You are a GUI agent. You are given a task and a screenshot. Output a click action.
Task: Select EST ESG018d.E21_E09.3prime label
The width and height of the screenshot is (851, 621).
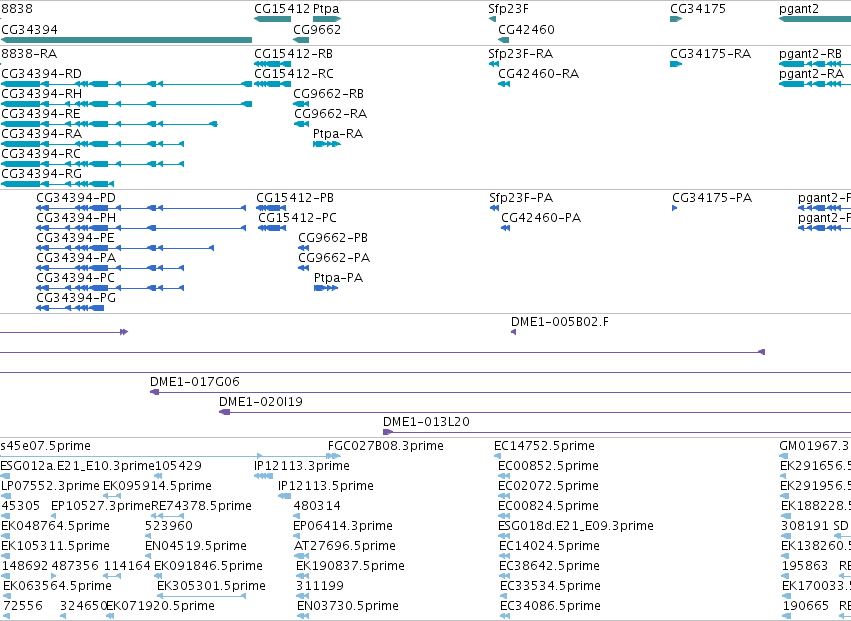click(576, 526)
